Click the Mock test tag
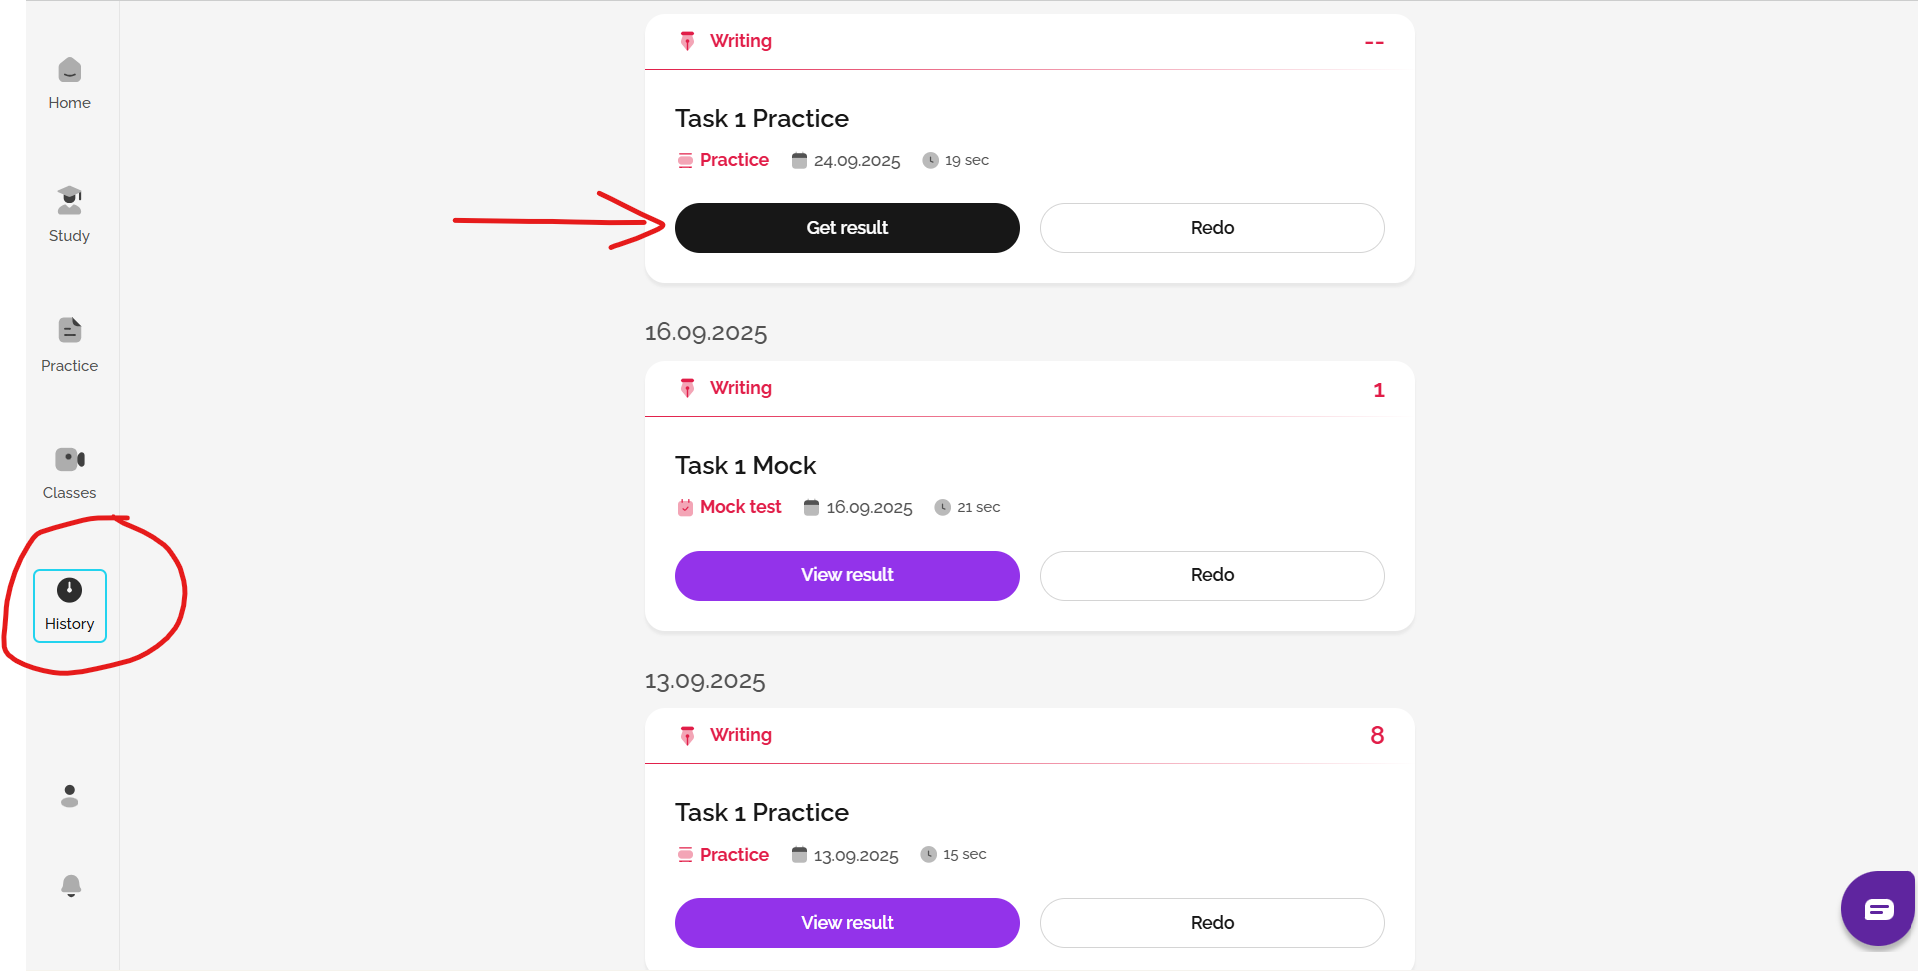The width and height of the screenshot is (1918, 971). pos(740,507)
